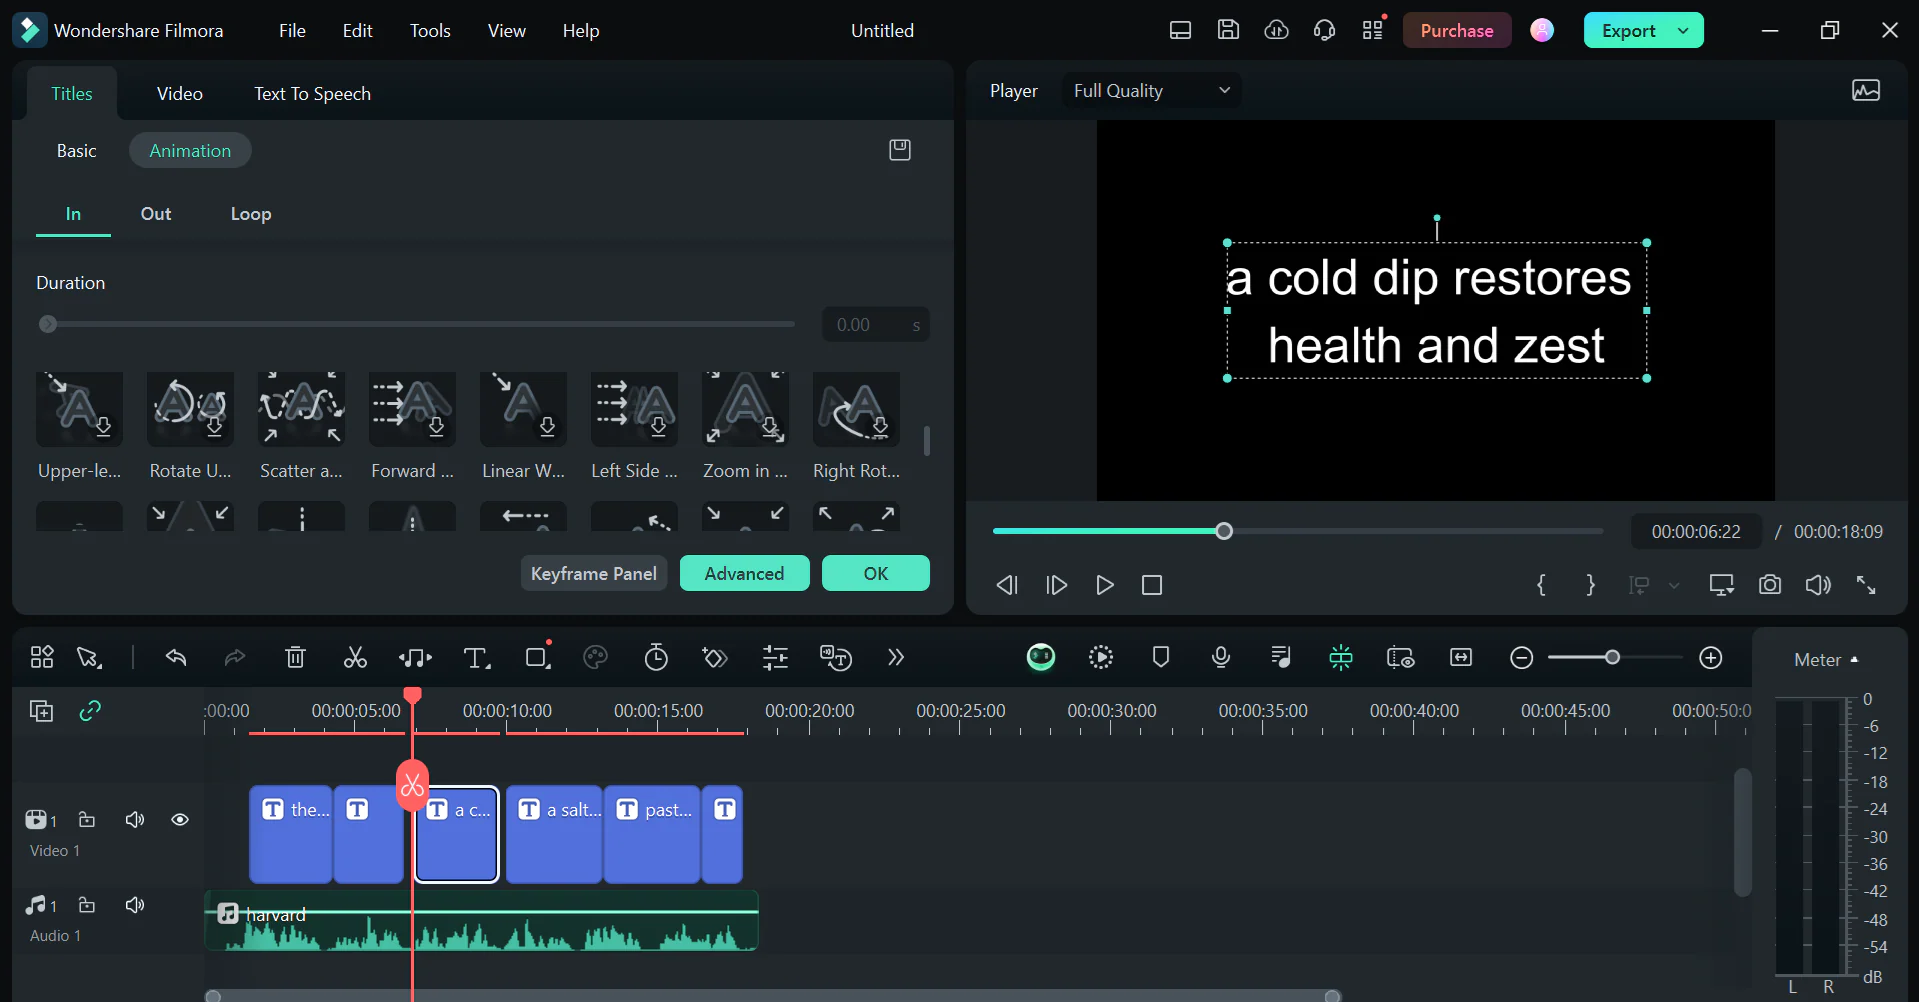The height and width of the screenshot is (1002, 1919).
Task: Click the Split scissors icon in toolbar
Action: 355,658
